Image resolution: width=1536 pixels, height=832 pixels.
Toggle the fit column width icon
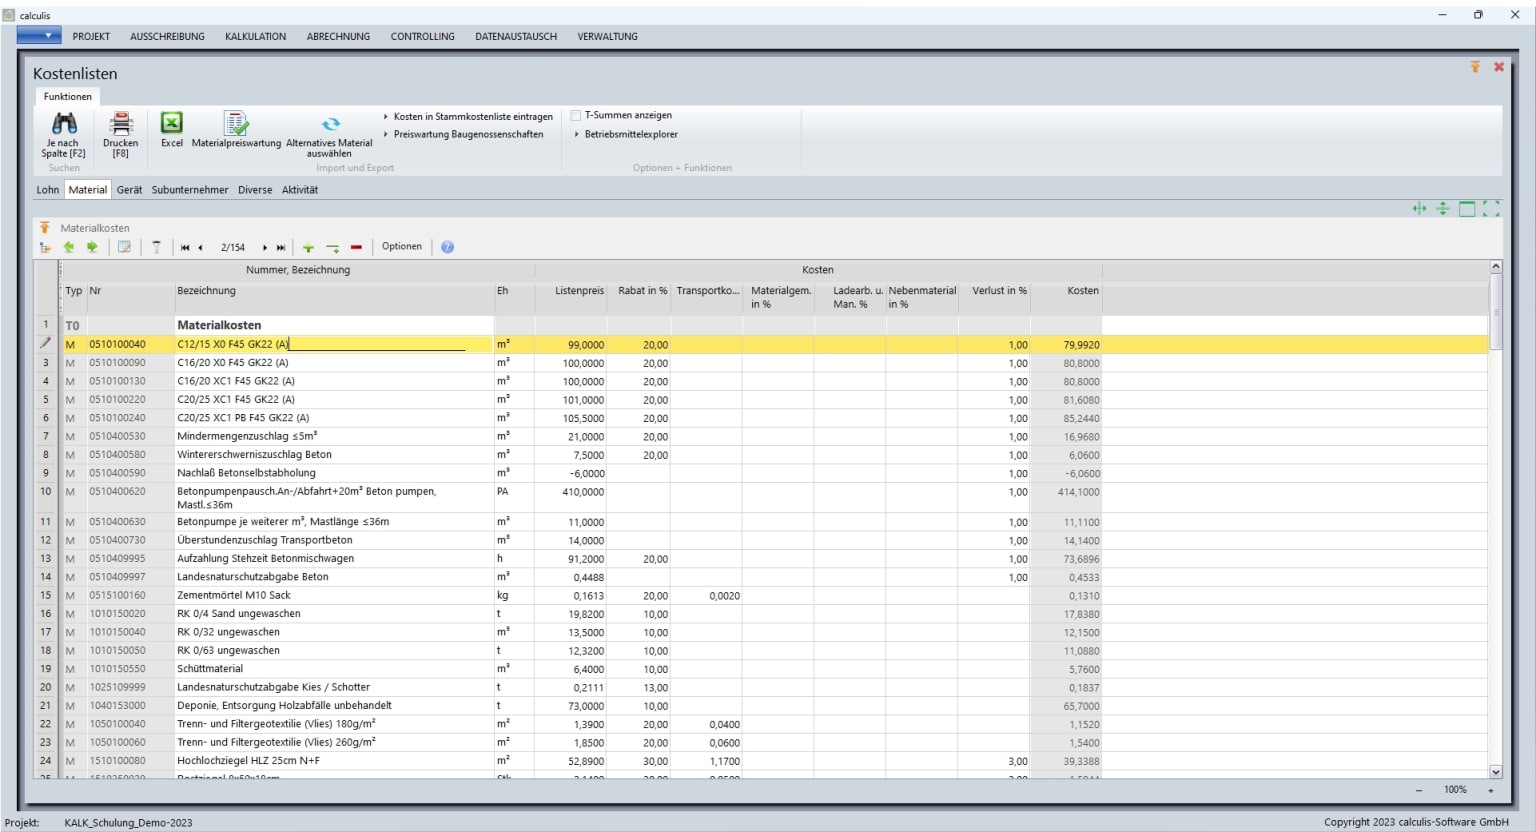tap(1419, 209)
